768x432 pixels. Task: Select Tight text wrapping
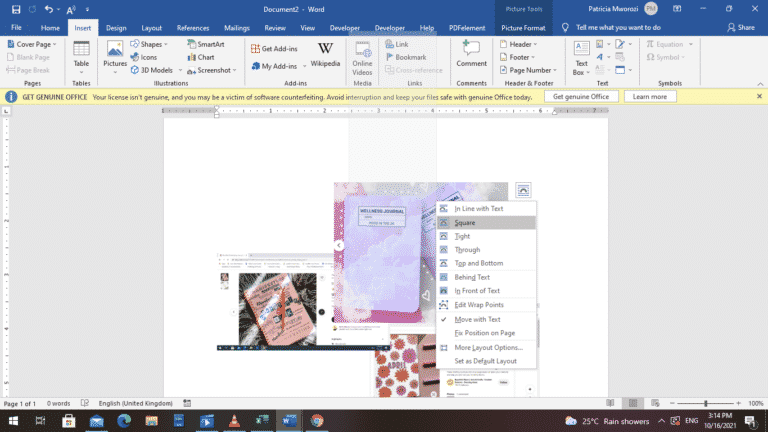coord(486,236)
